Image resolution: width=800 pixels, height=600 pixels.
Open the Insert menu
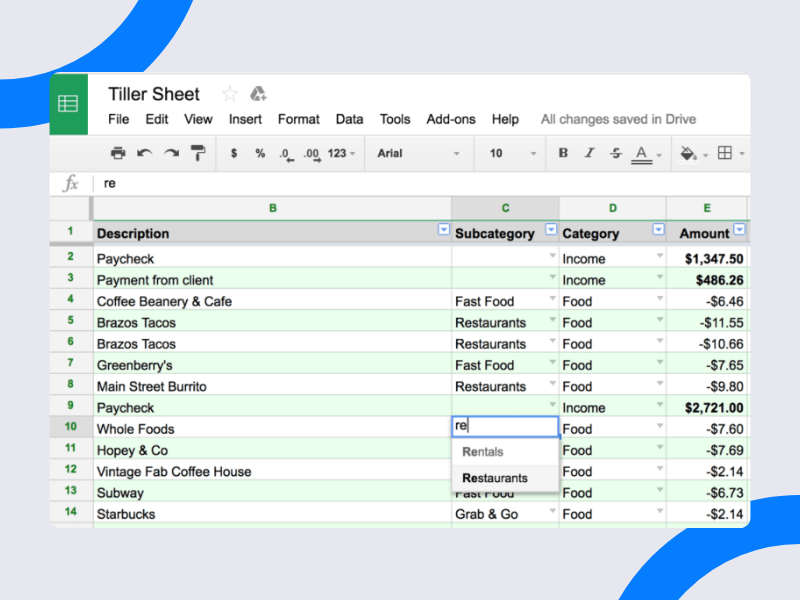[x=245, y=119]
